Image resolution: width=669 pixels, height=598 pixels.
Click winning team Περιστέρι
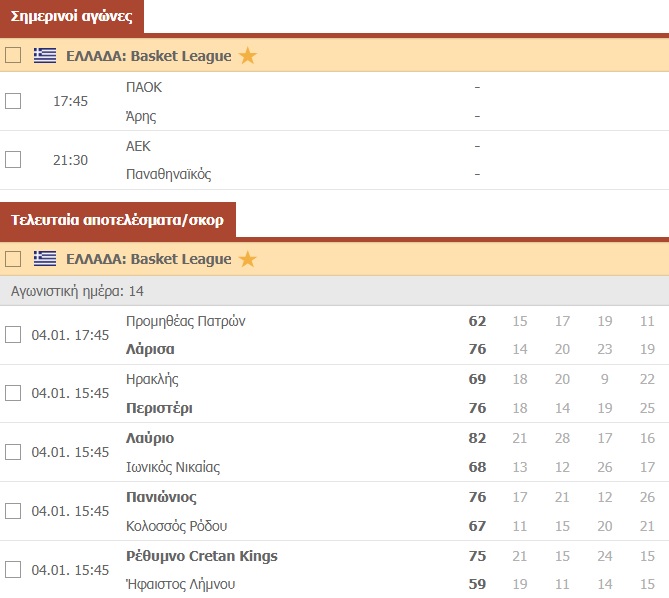pos(159,408)
